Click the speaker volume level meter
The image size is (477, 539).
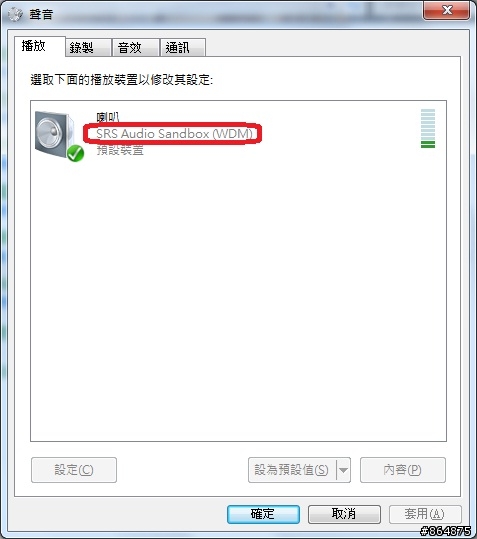pyautogui.click(x=428, y=129)
